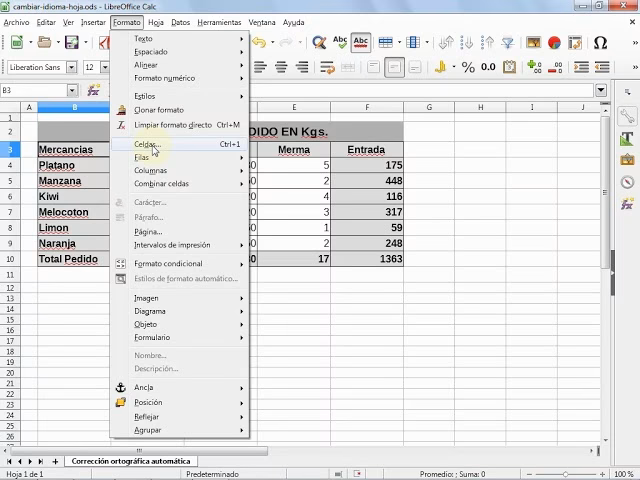Image resolution: width=640 pixels, height=480 pixels.
Task: Click the Find and Replace icon
Action: [319, 43]
